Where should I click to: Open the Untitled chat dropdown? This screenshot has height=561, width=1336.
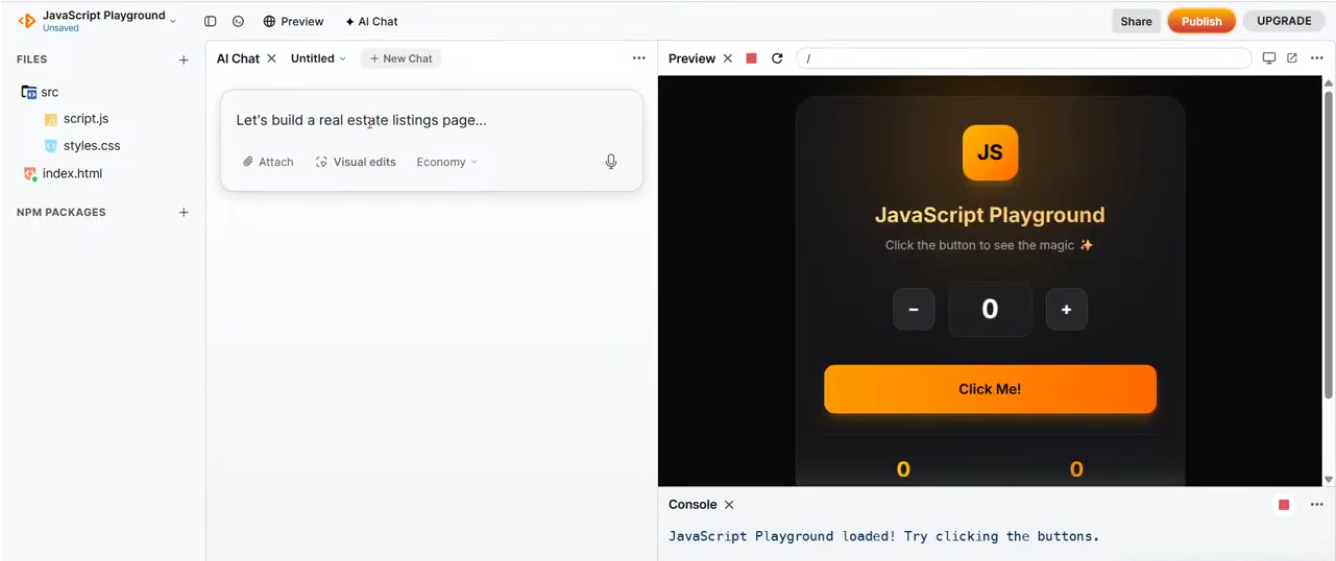[318, 59]
